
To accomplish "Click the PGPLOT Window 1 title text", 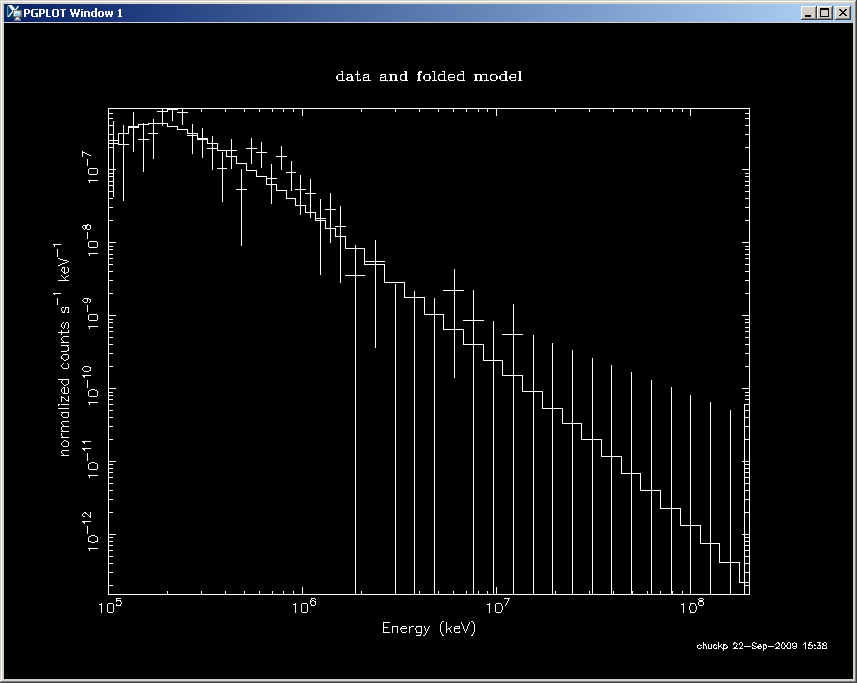I will coord(73,13).
